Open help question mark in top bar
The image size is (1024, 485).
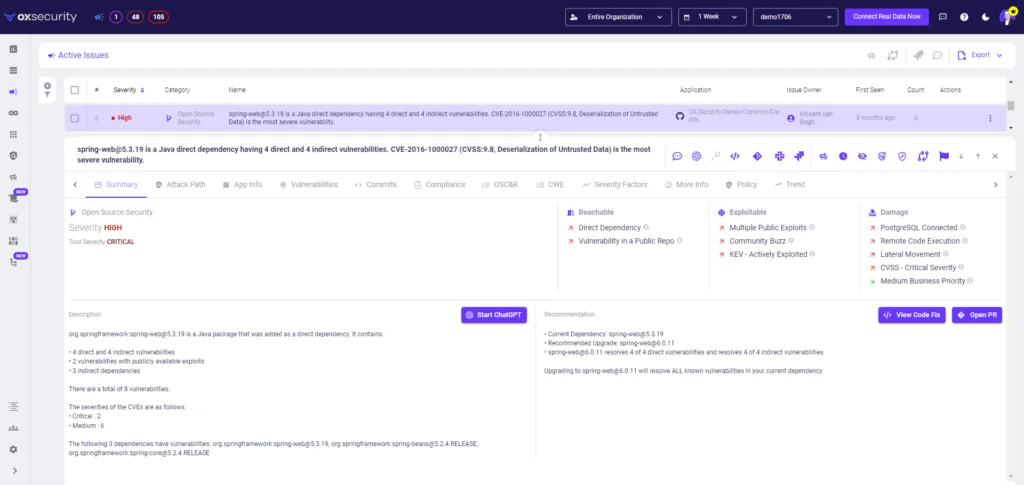coord(964,17)
